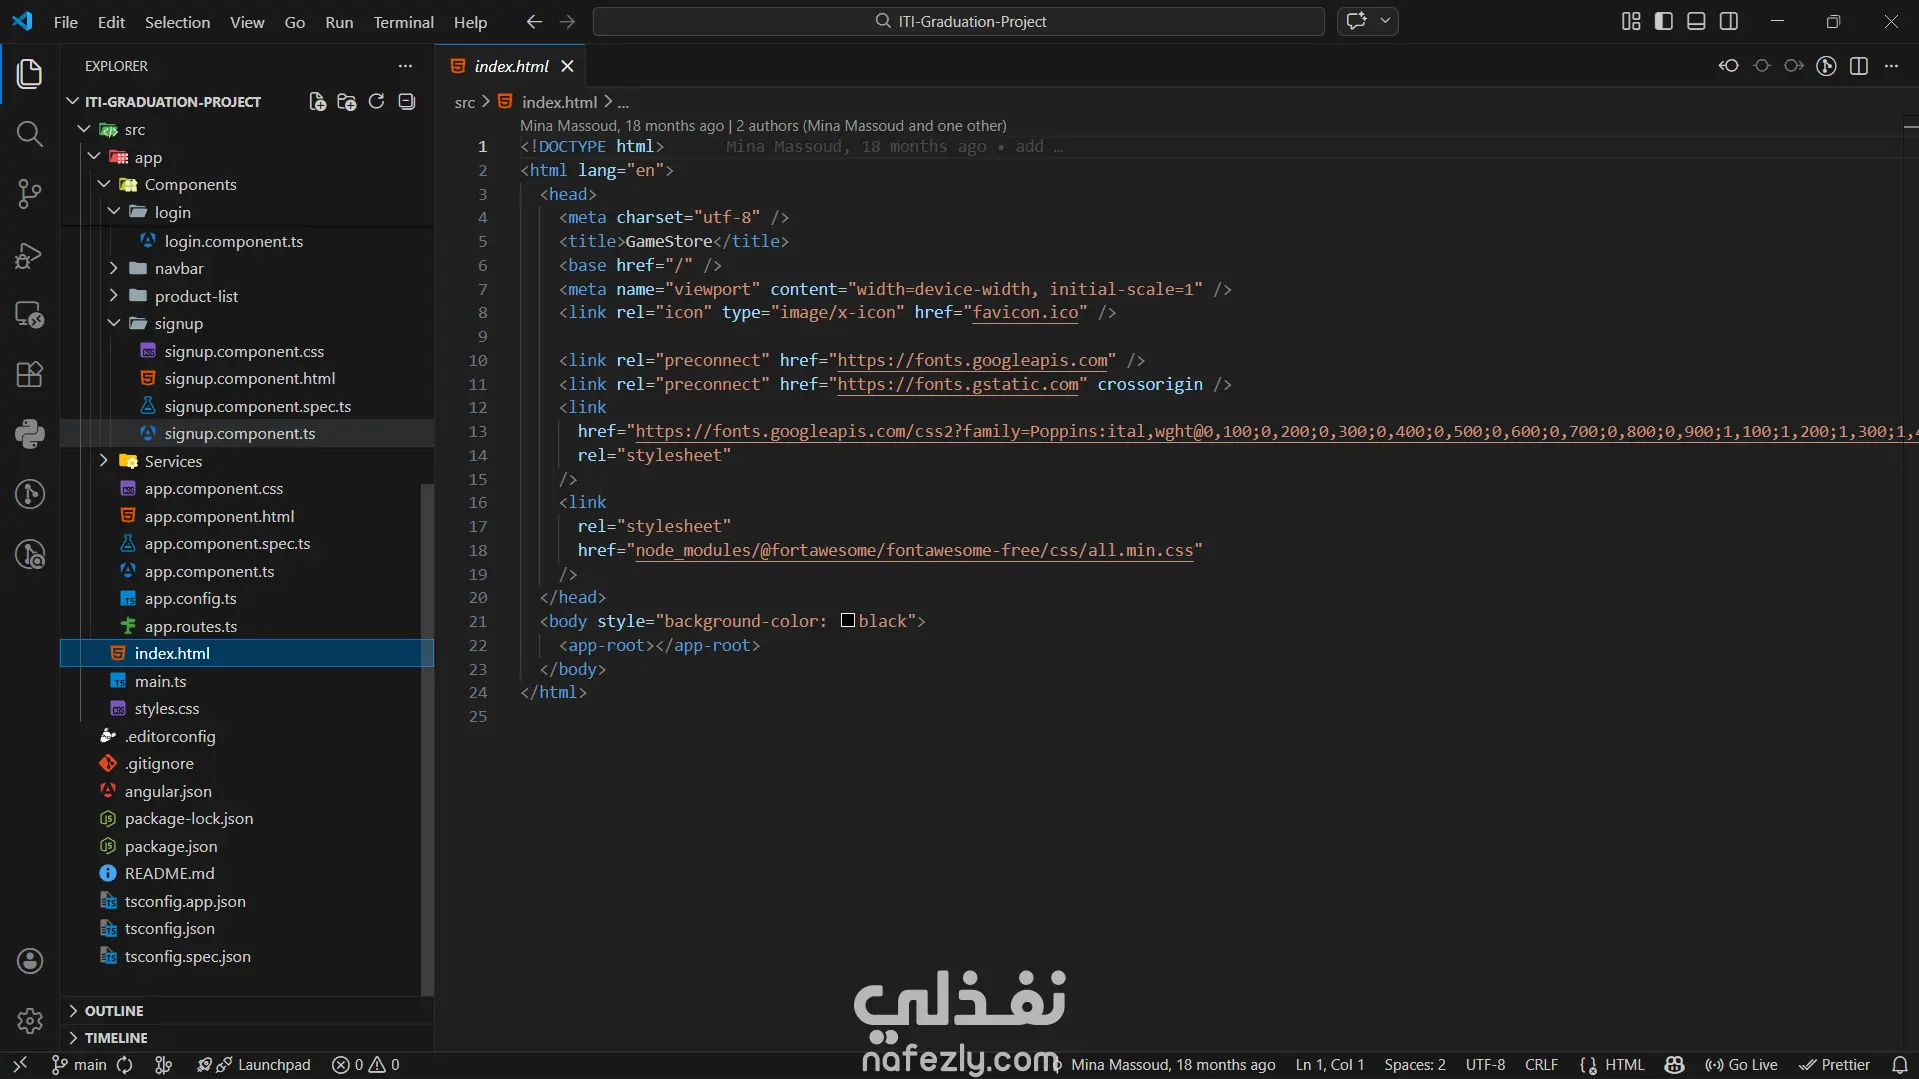
Task: Toggle Copilot status in status bar
Action: click(x=1675, y=1065)
